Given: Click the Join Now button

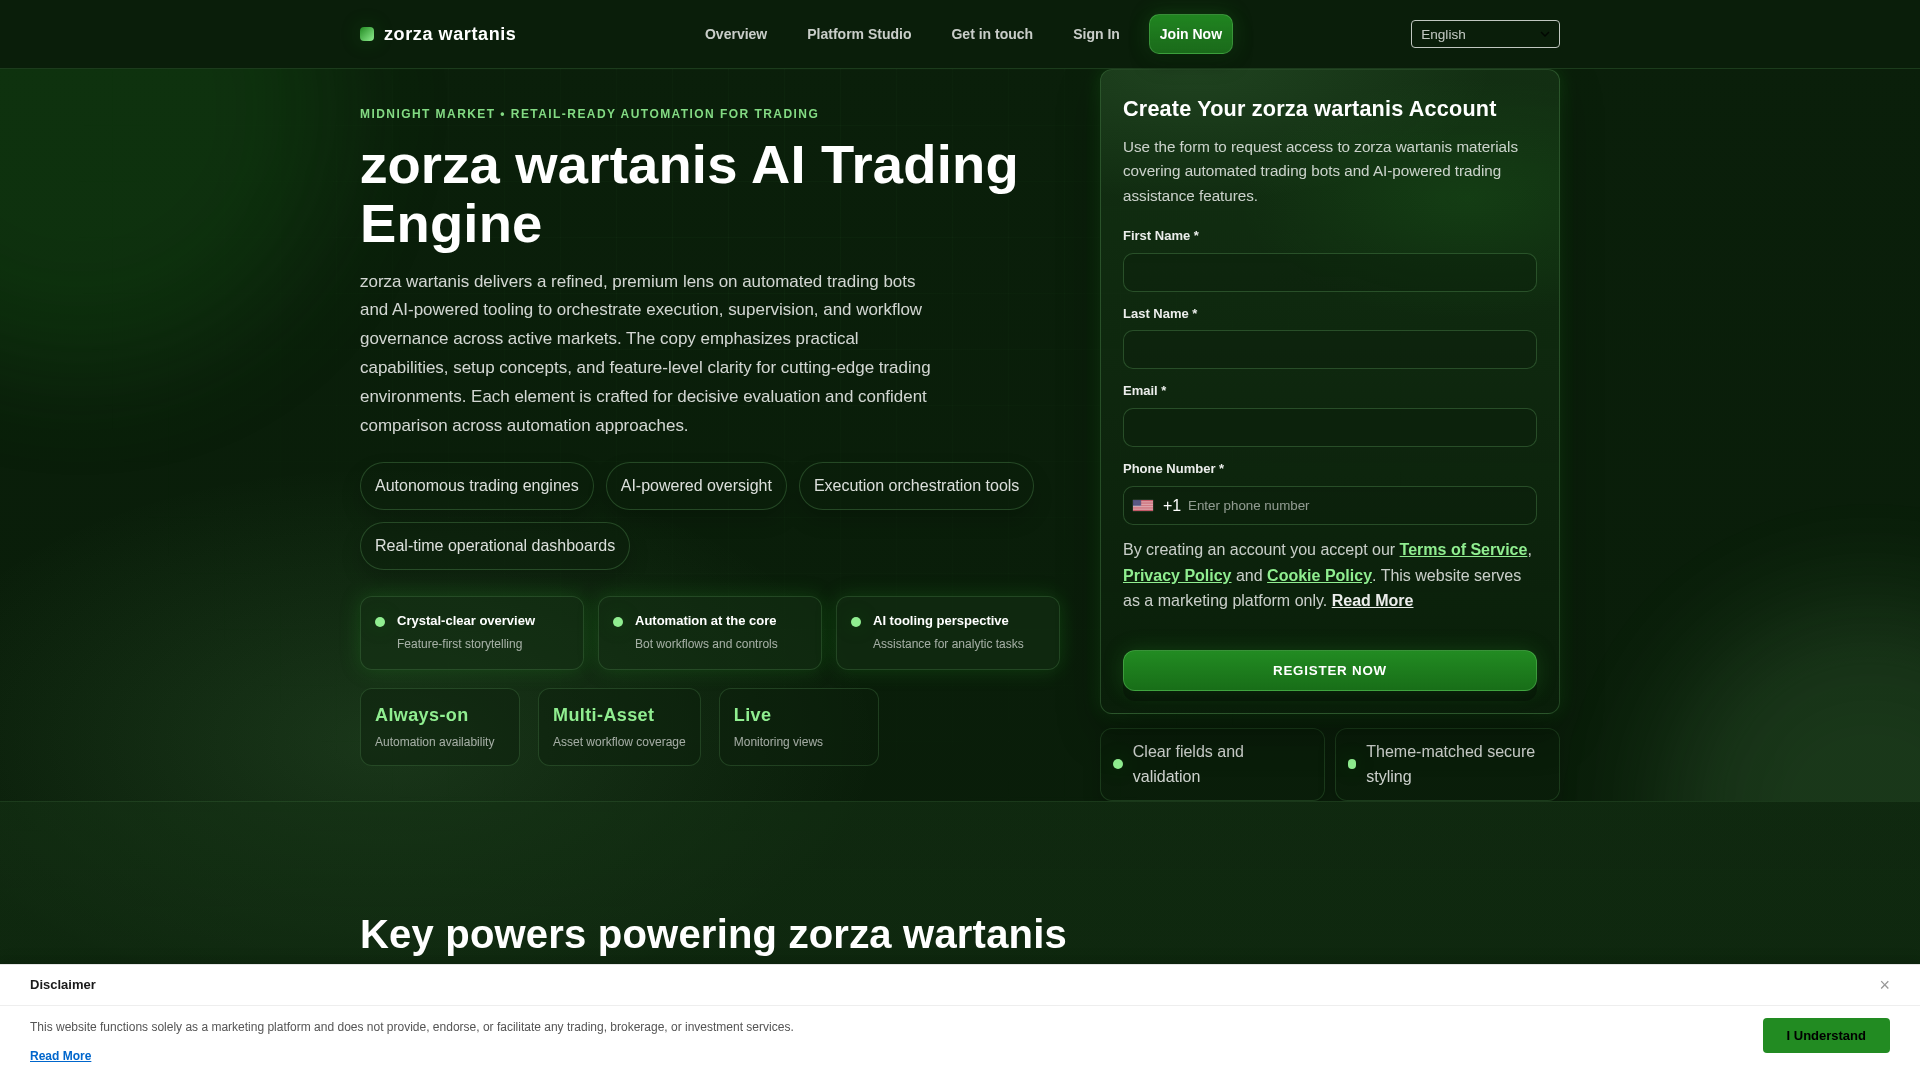Looking at the screenshot, I should point(1191,34).
